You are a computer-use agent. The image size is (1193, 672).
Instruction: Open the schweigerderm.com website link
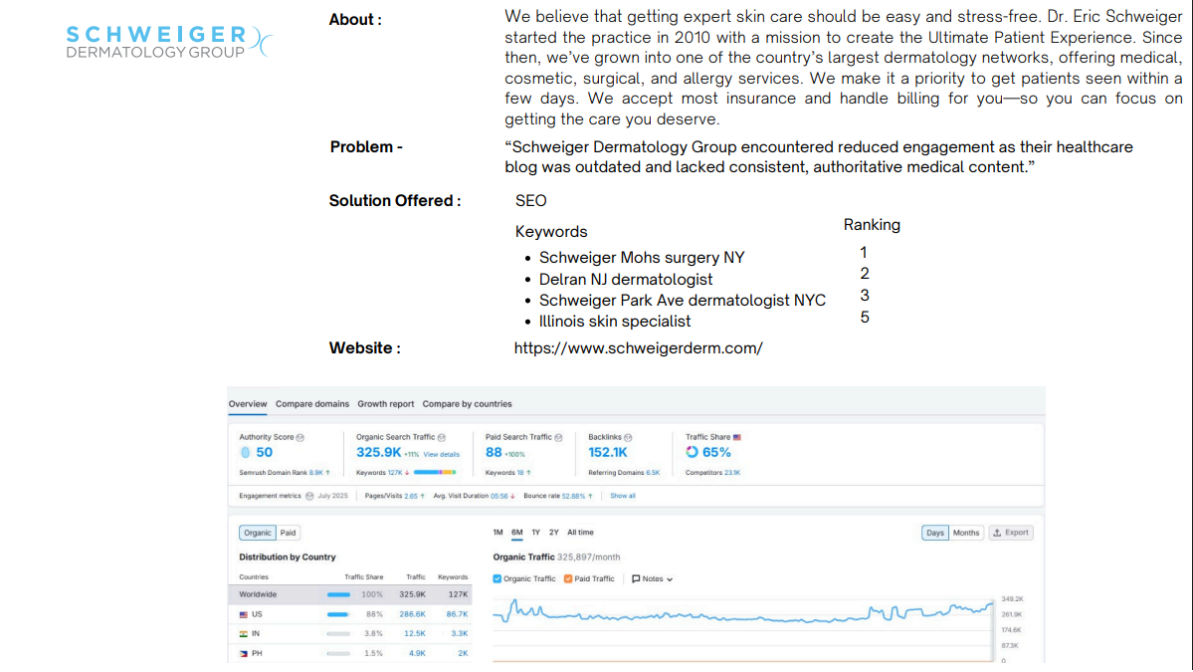(638, 349)
